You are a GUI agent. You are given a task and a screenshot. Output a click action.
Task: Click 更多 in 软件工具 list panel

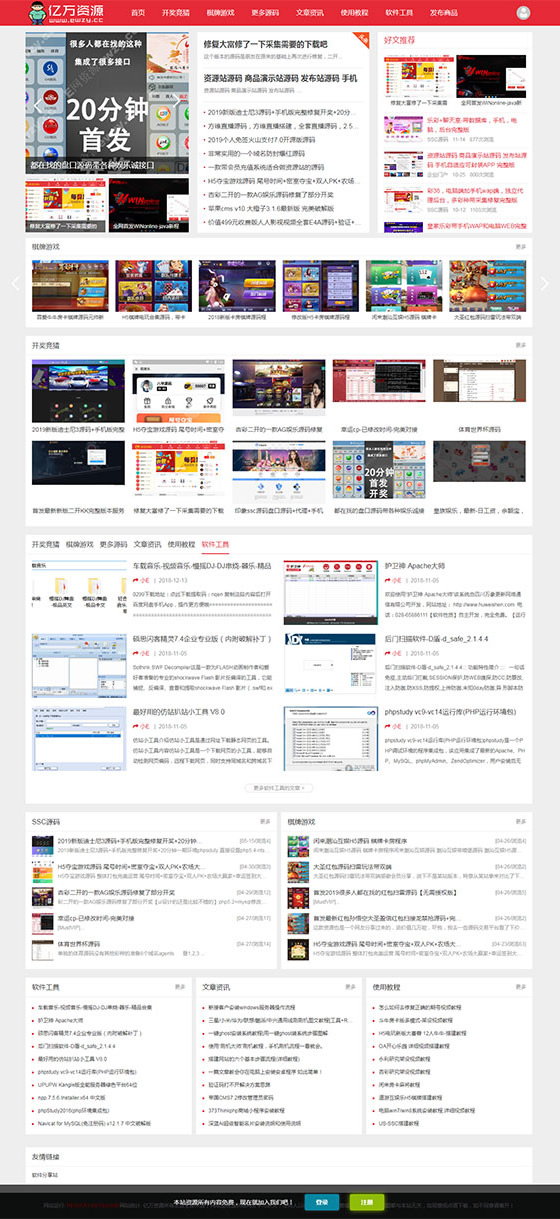[181, 986]
